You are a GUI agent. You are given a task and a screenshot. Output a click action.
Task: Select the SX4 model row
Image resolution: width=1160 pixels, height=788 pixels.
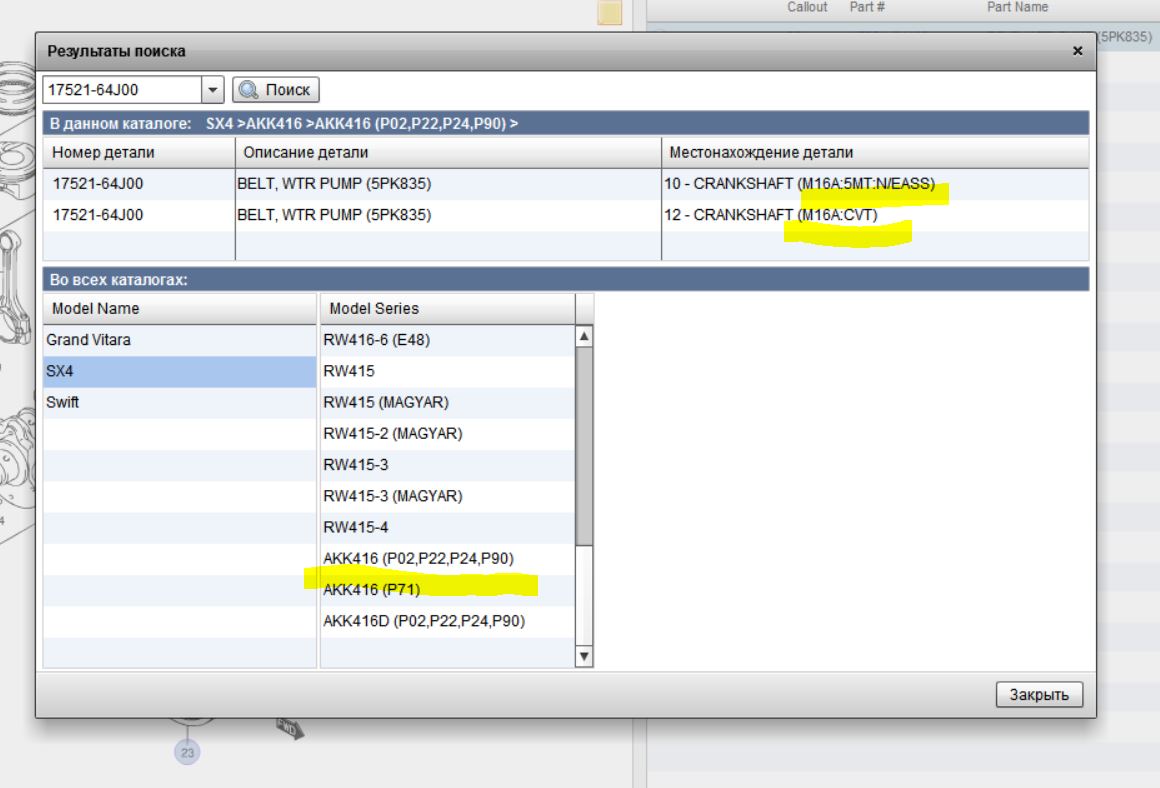(x=63, y=371)
